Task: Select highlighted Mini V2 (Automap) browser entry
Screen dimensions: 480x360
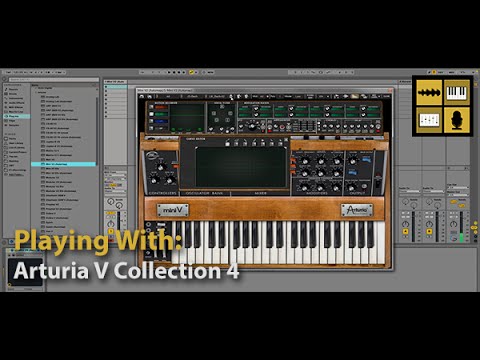Action: pos(63,164)
